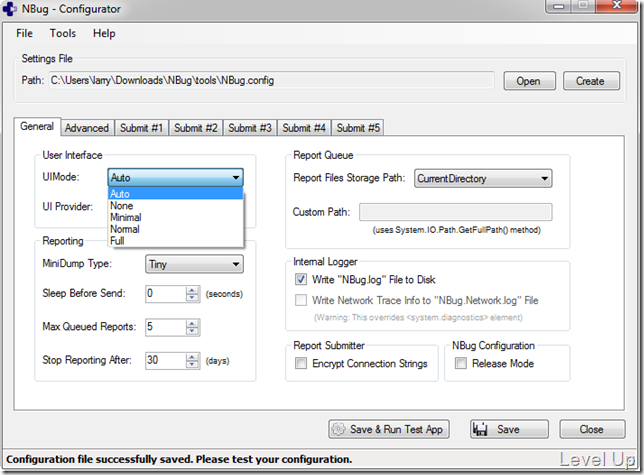The width and height of the screenshot is (644, 475).
Task: Select the General tab
Action: point(37,126)
